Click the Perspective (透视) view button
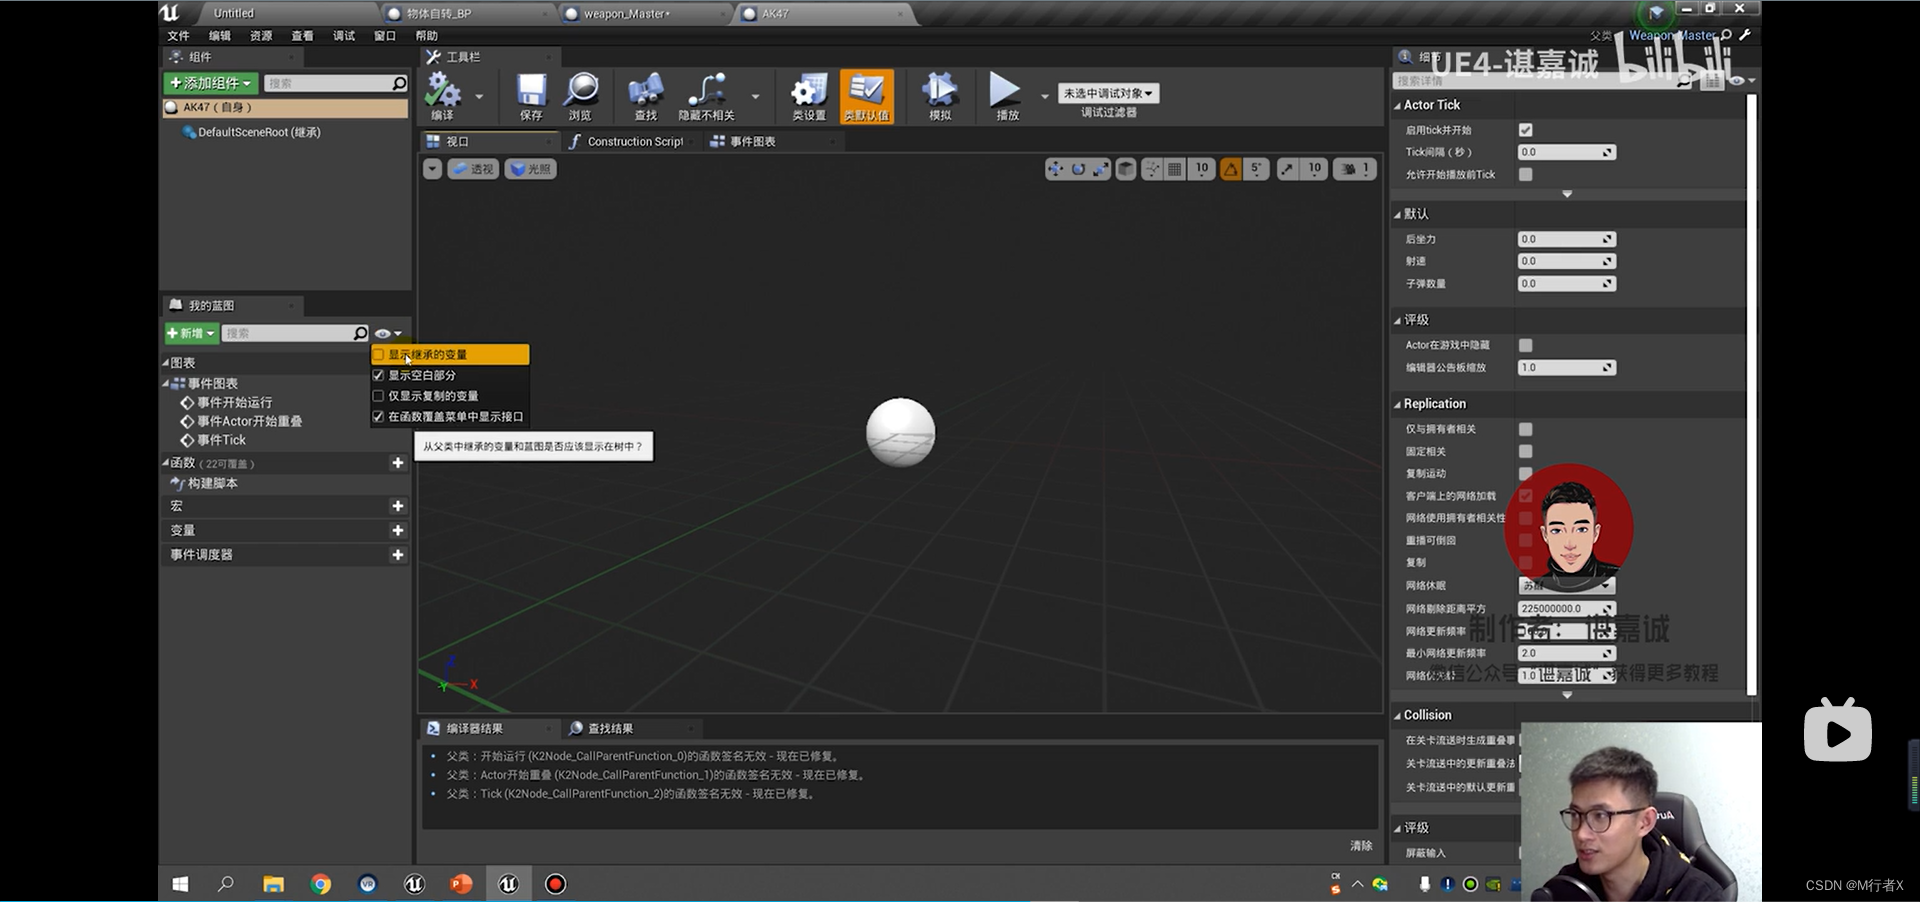 (472, 169)
